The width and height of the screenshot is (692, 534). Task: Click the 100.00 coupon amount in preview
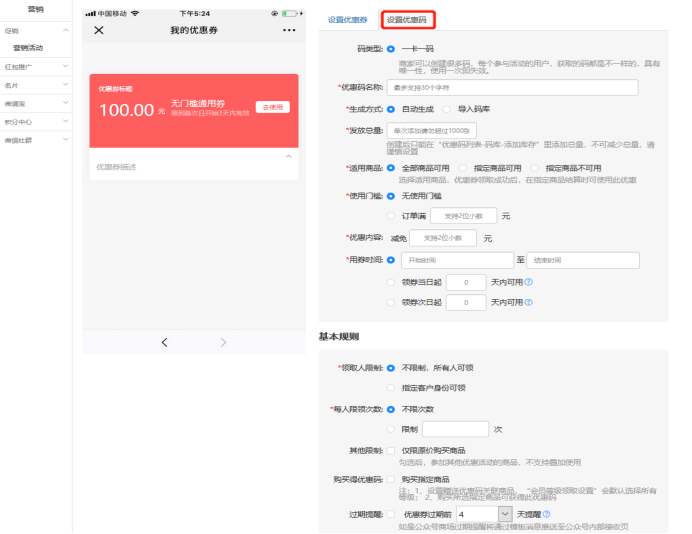point(127,110)
